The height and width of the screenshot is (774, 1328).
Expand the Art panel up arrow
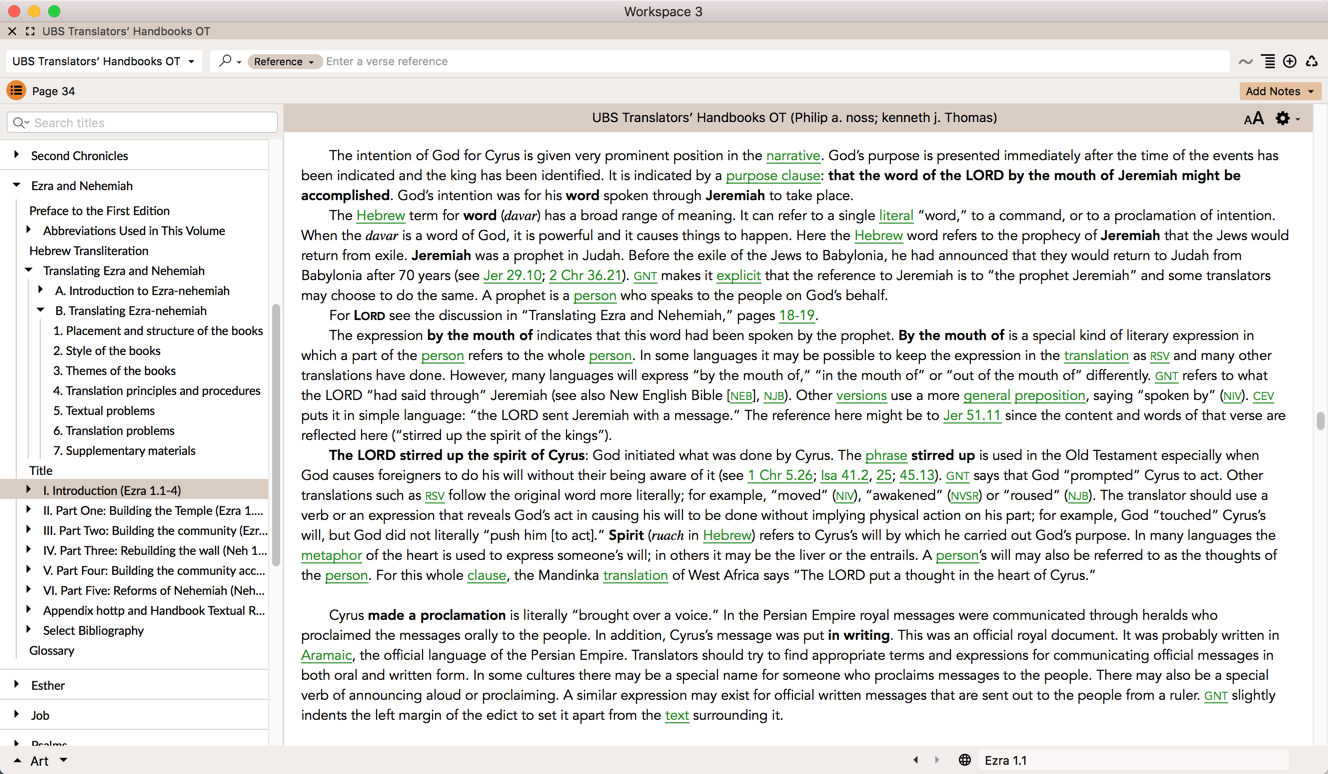click(17, 761)
